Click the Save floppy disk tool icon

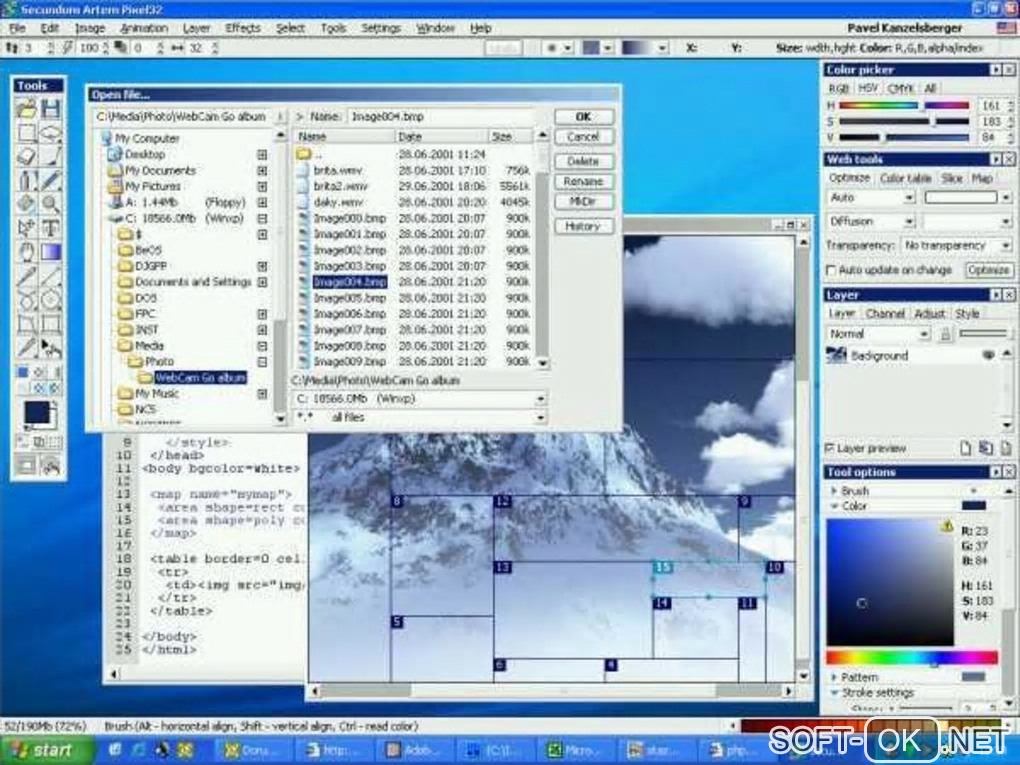tap(51, 108)
